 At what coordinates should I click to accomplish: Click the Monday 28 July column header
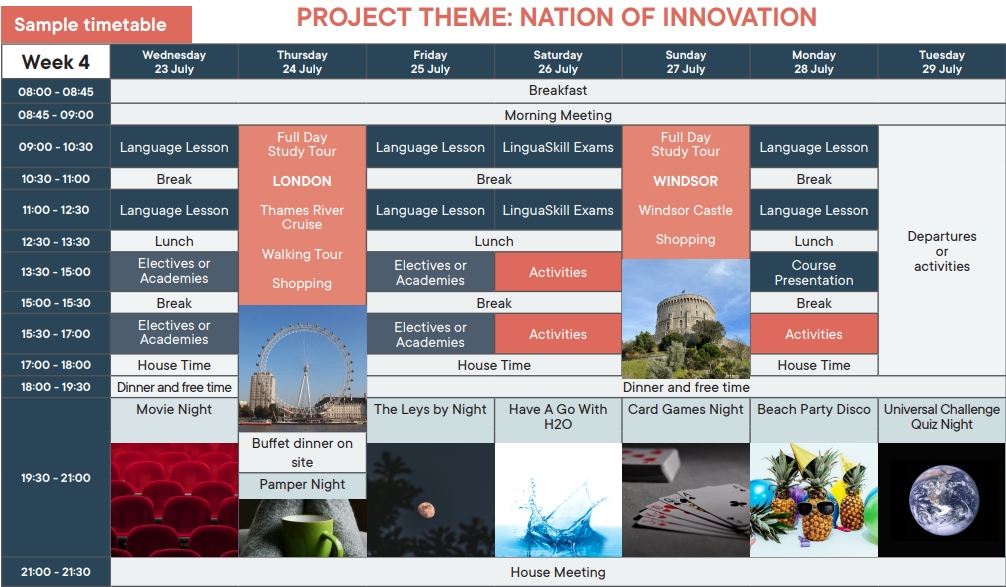tap(814, 62)
